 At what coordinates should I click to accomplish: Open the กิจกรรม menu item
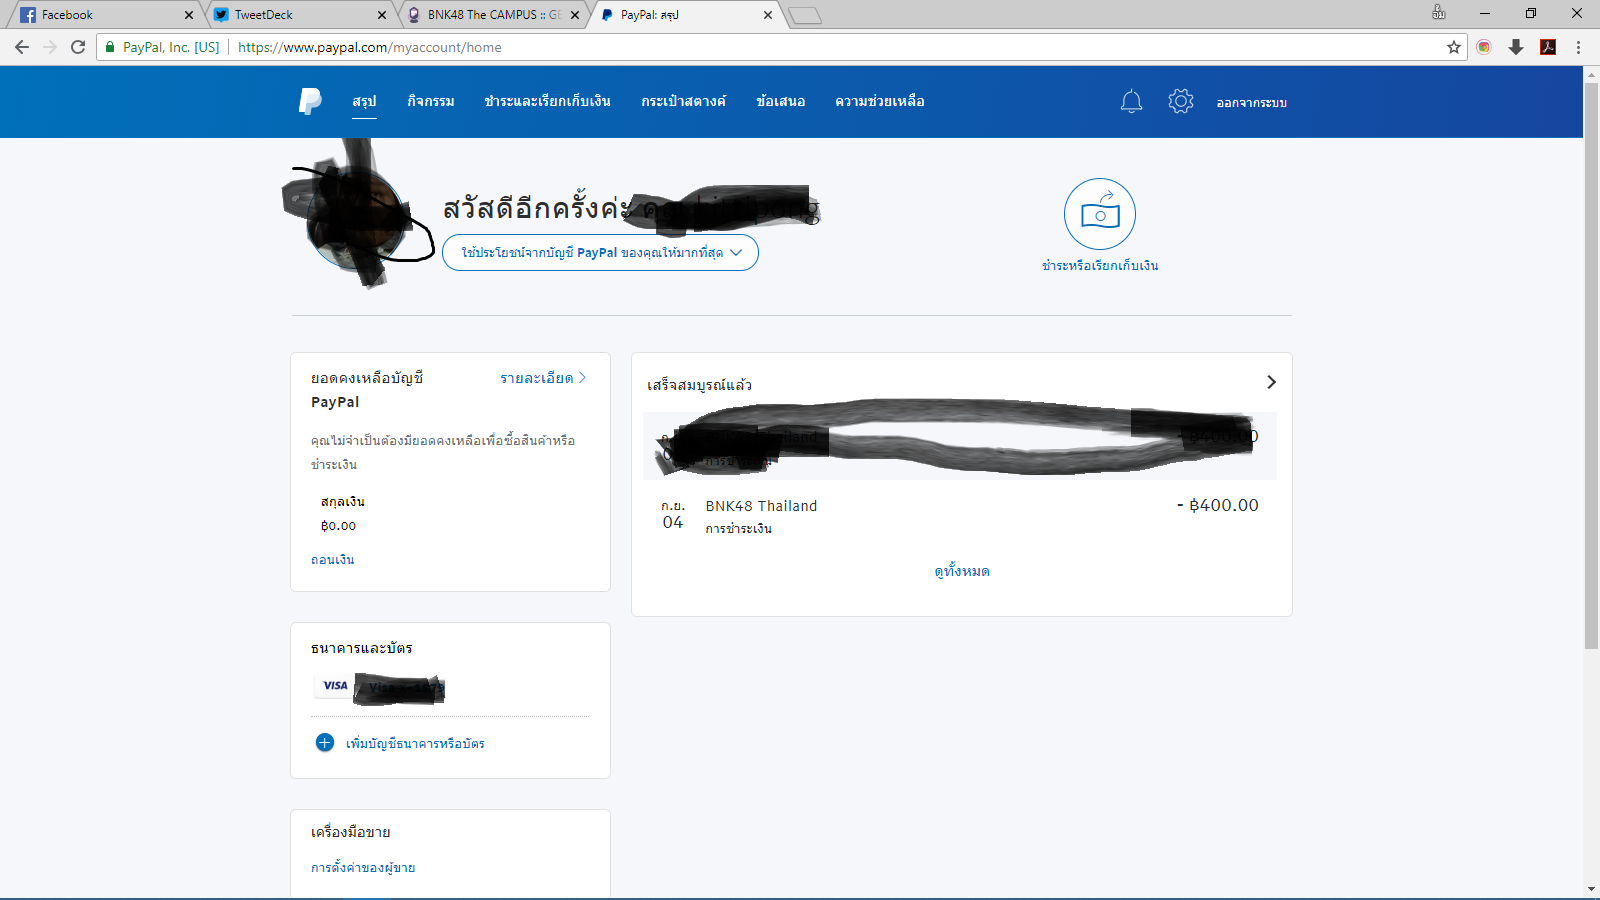point(431,101)
